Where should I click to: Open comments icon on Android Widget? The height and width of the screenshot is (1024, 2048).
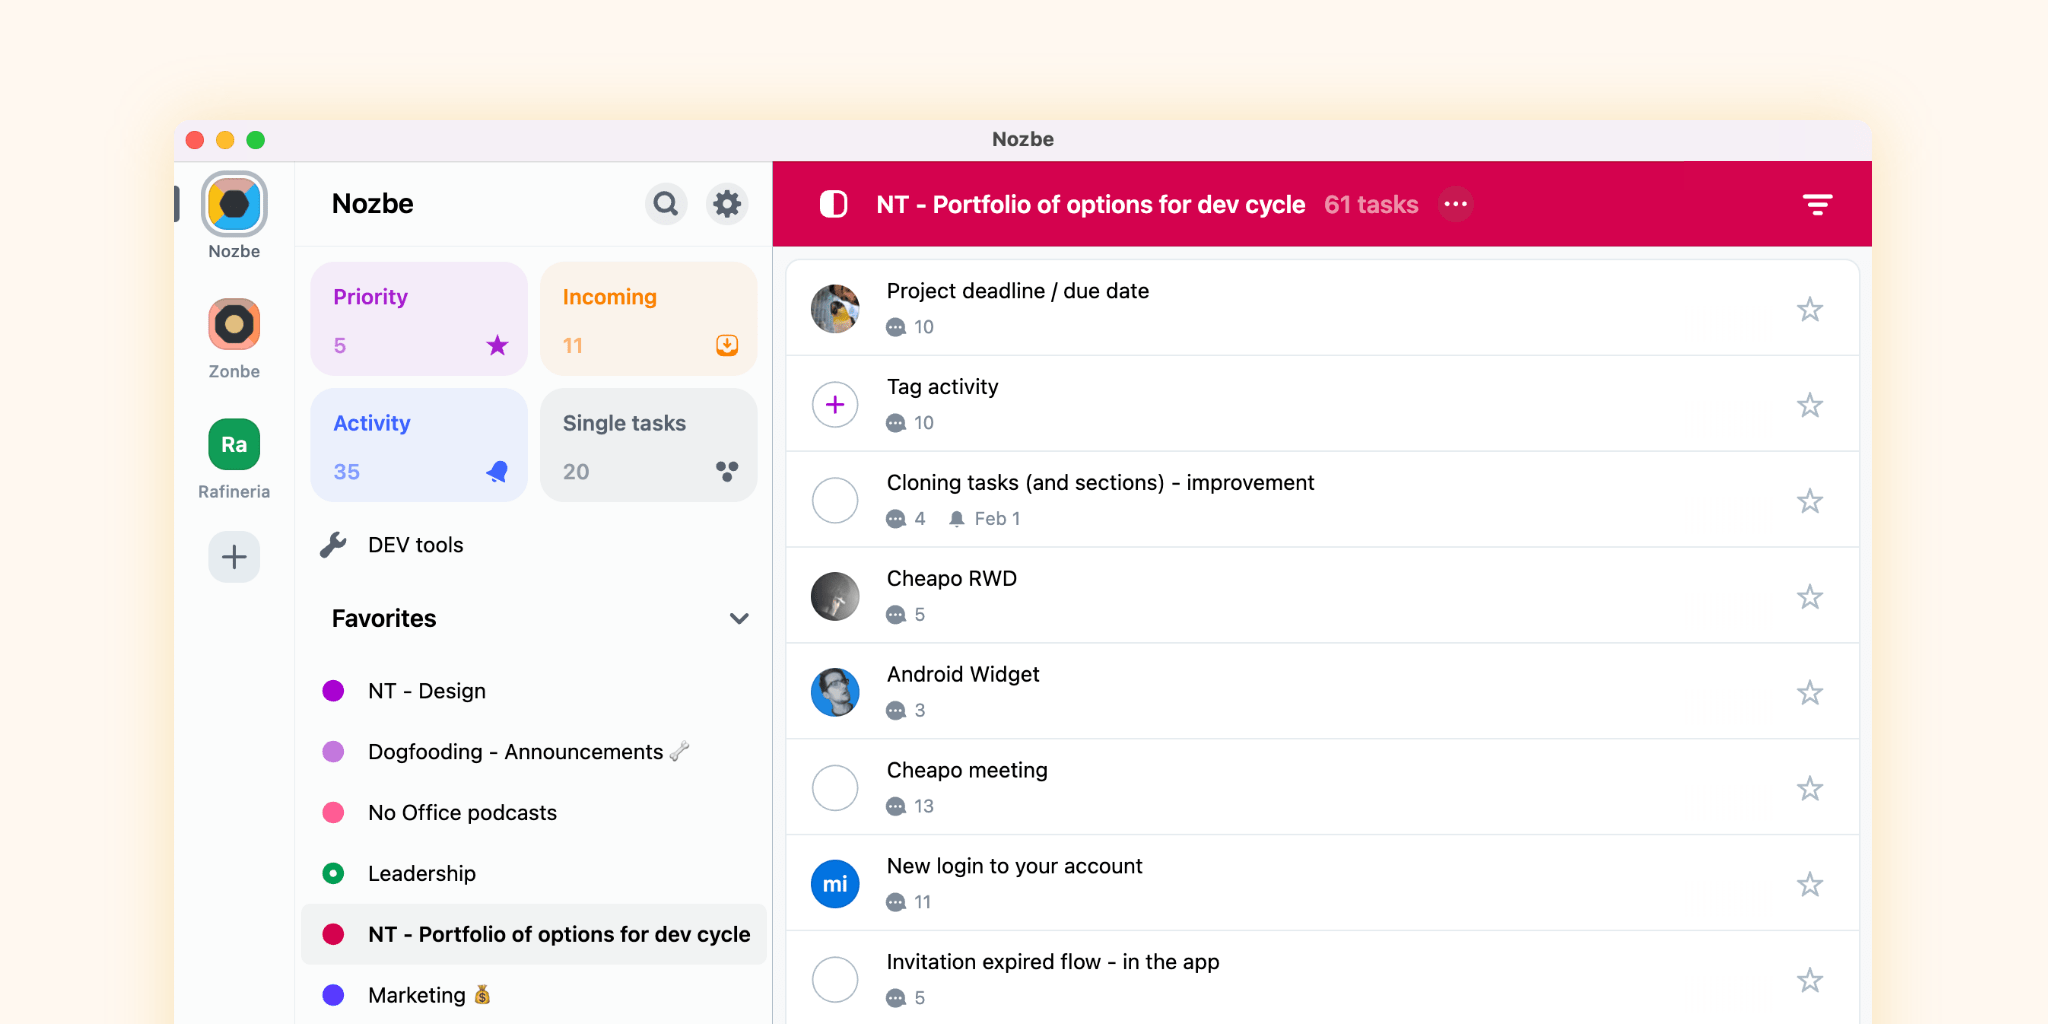[896, 711]
